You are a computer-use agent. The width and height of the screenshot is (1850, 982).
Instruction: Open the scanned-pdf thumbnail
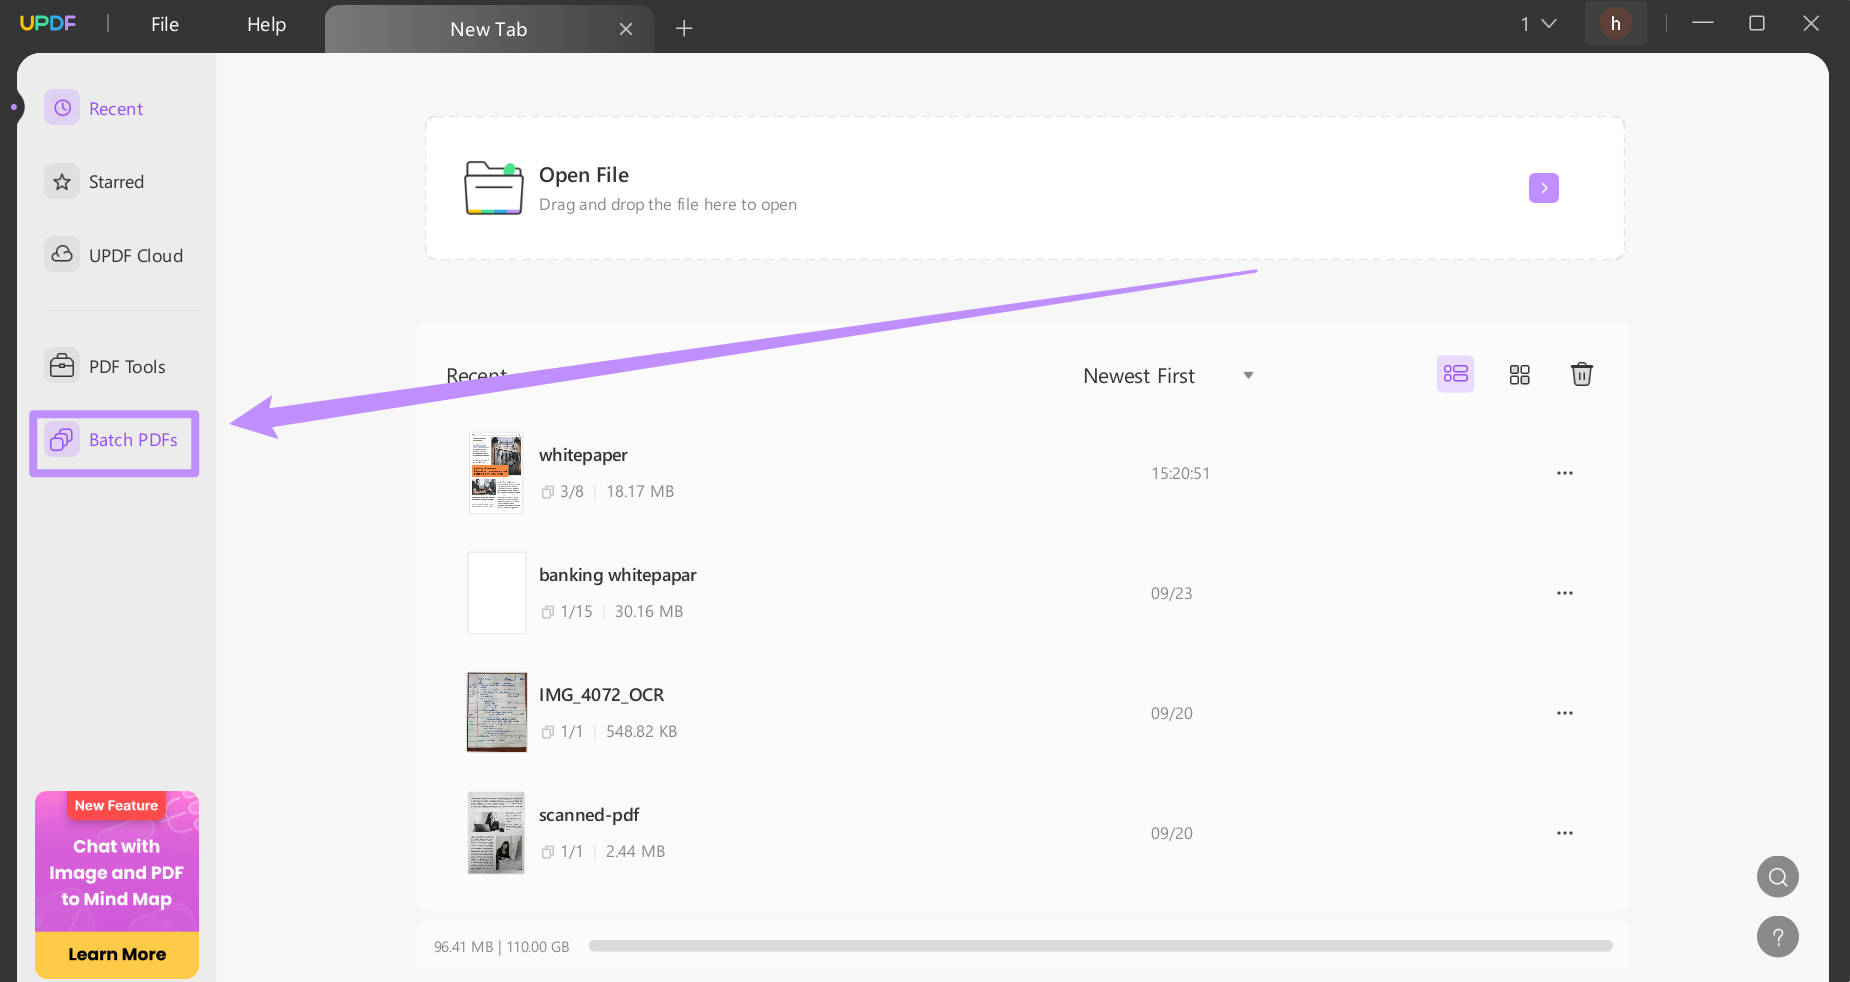point(496,832)
